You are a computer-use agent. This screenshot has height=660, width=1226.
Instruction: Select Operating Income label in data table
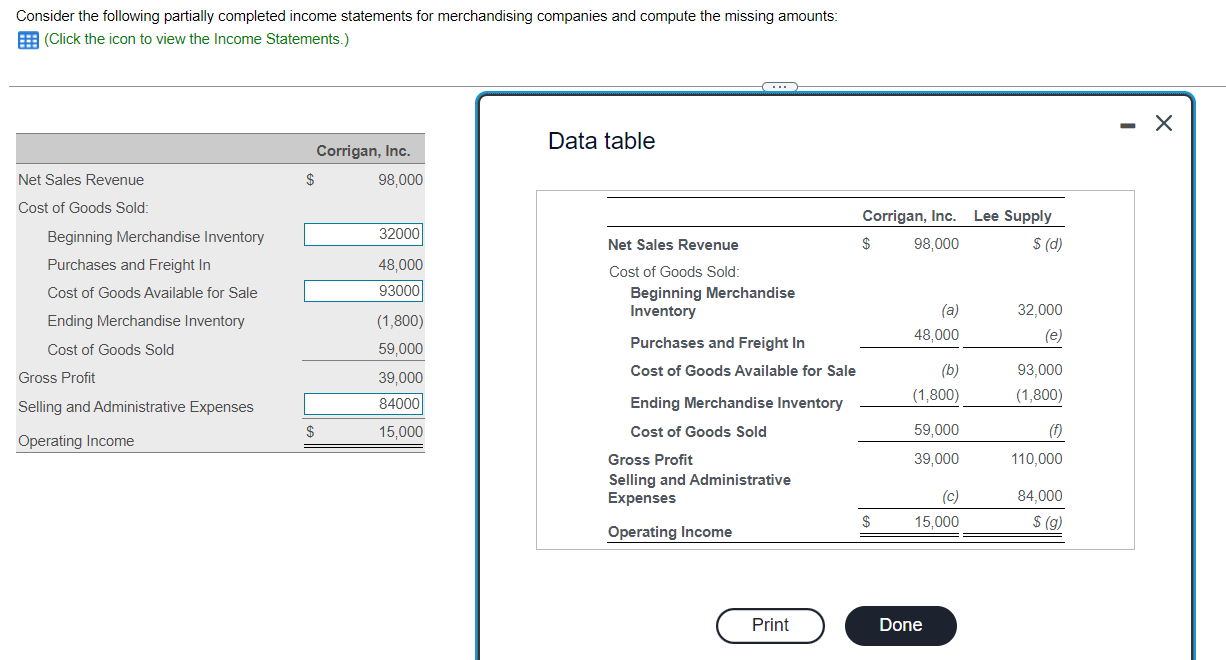670,532
